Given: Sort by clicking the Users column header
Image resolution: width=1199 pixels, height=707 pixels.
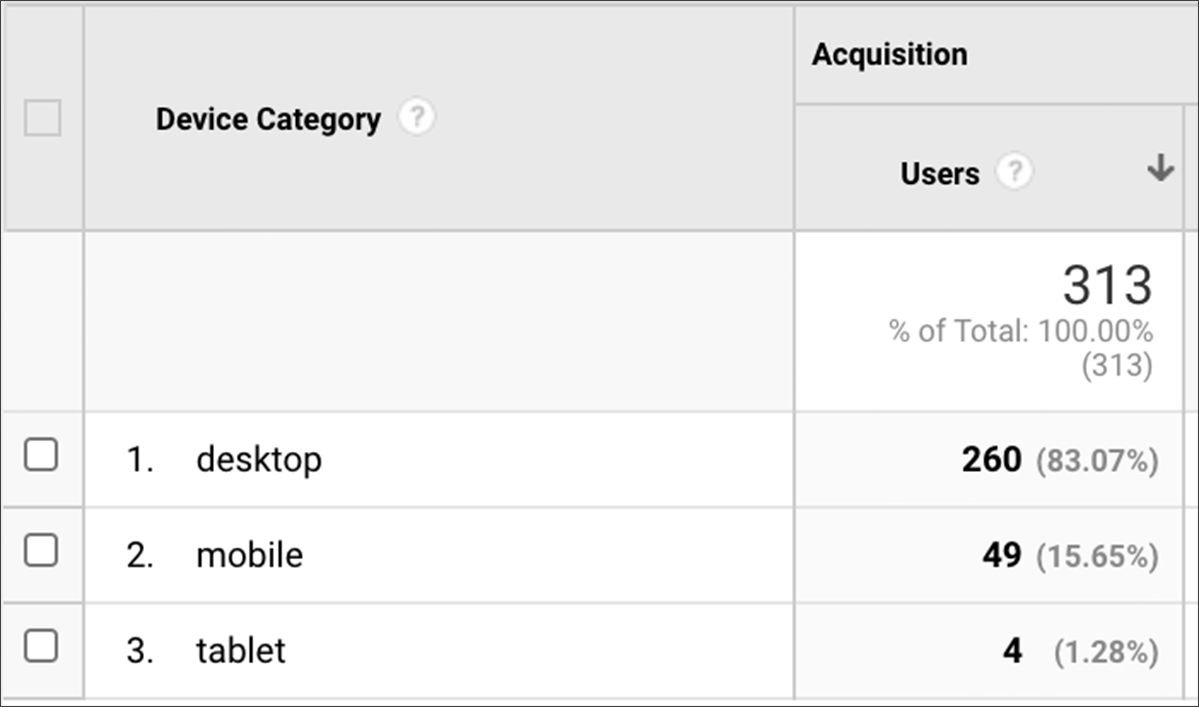Looking at the screenshot, I should [x=938, y=172].
